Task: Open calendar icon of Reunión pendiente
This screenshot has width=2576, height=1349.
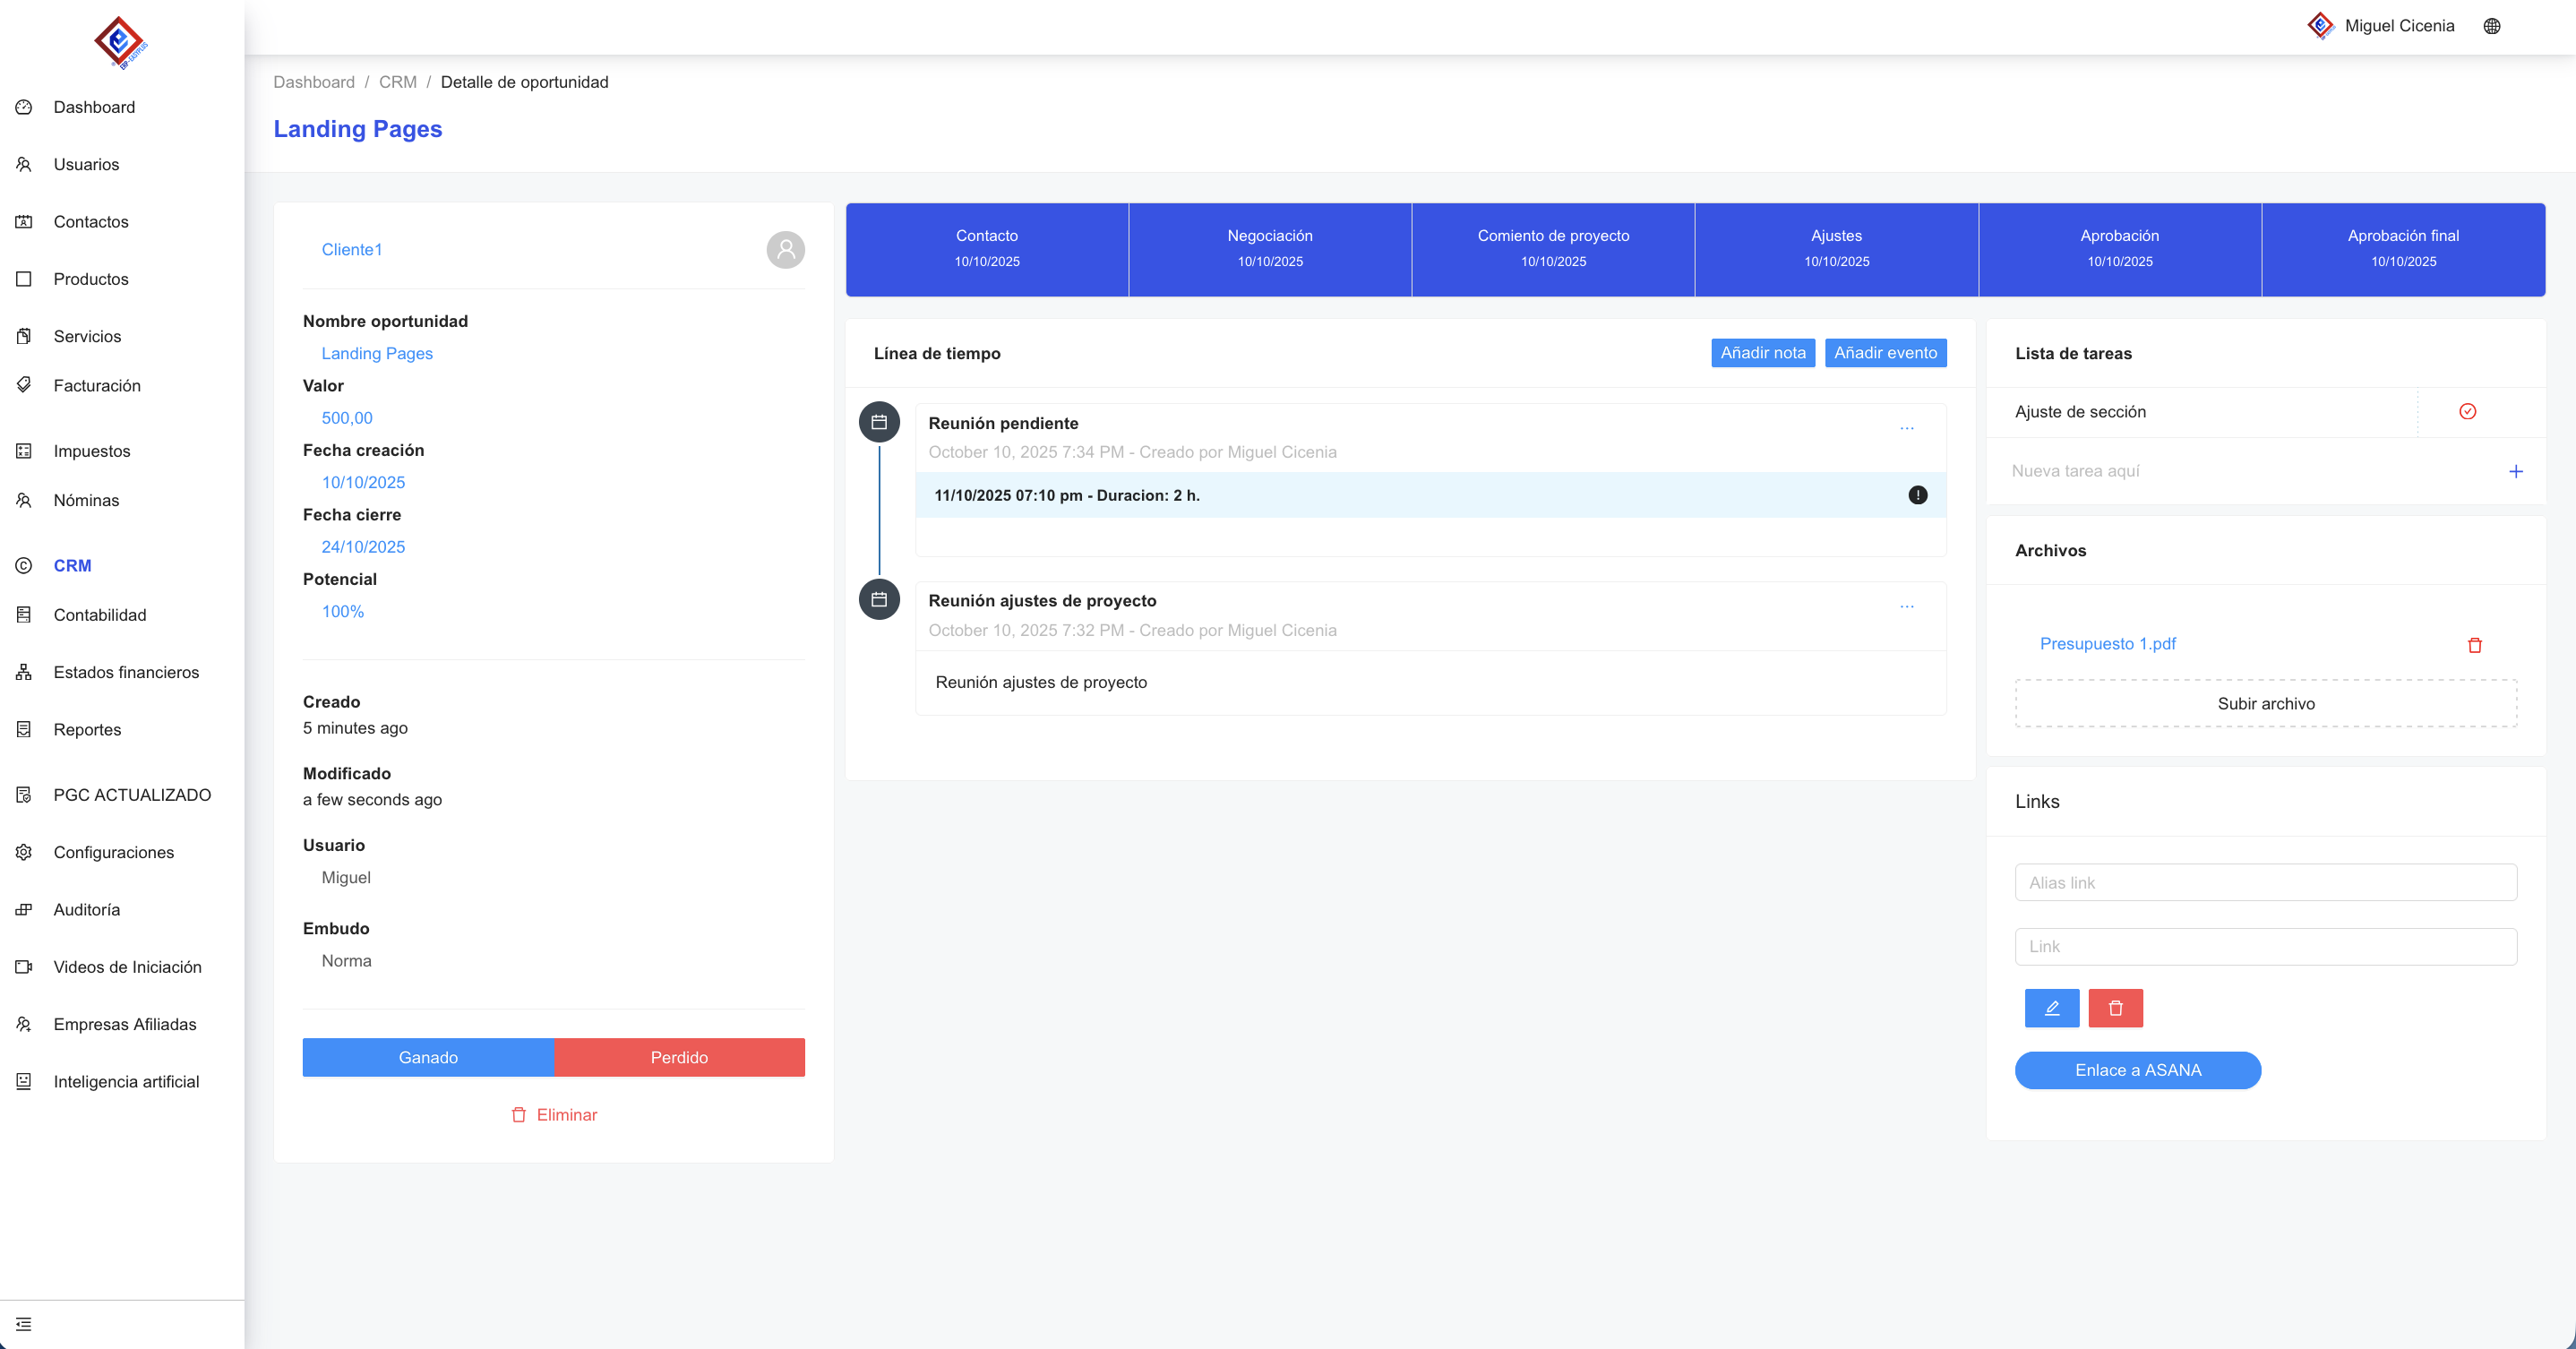Action: 879,422
